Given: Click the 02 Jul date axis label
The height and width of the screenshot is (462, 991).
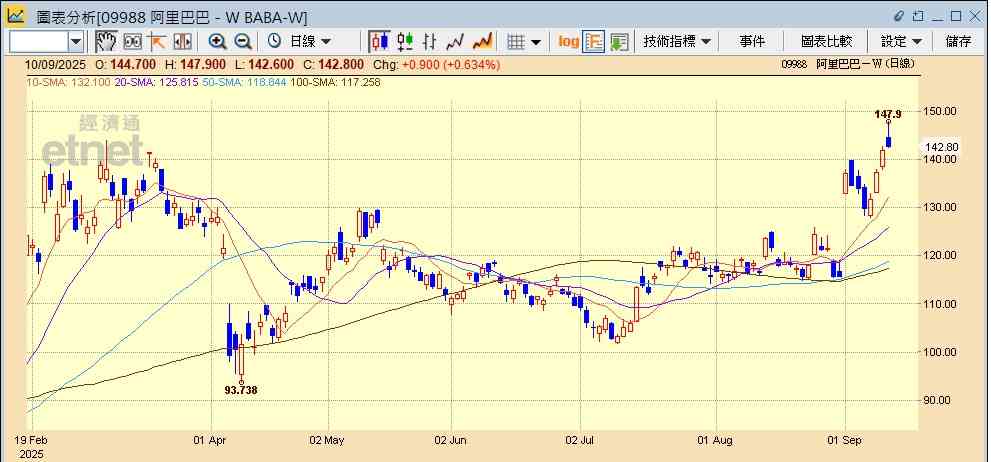Looking at the screenshot, I should coord(580,439).
